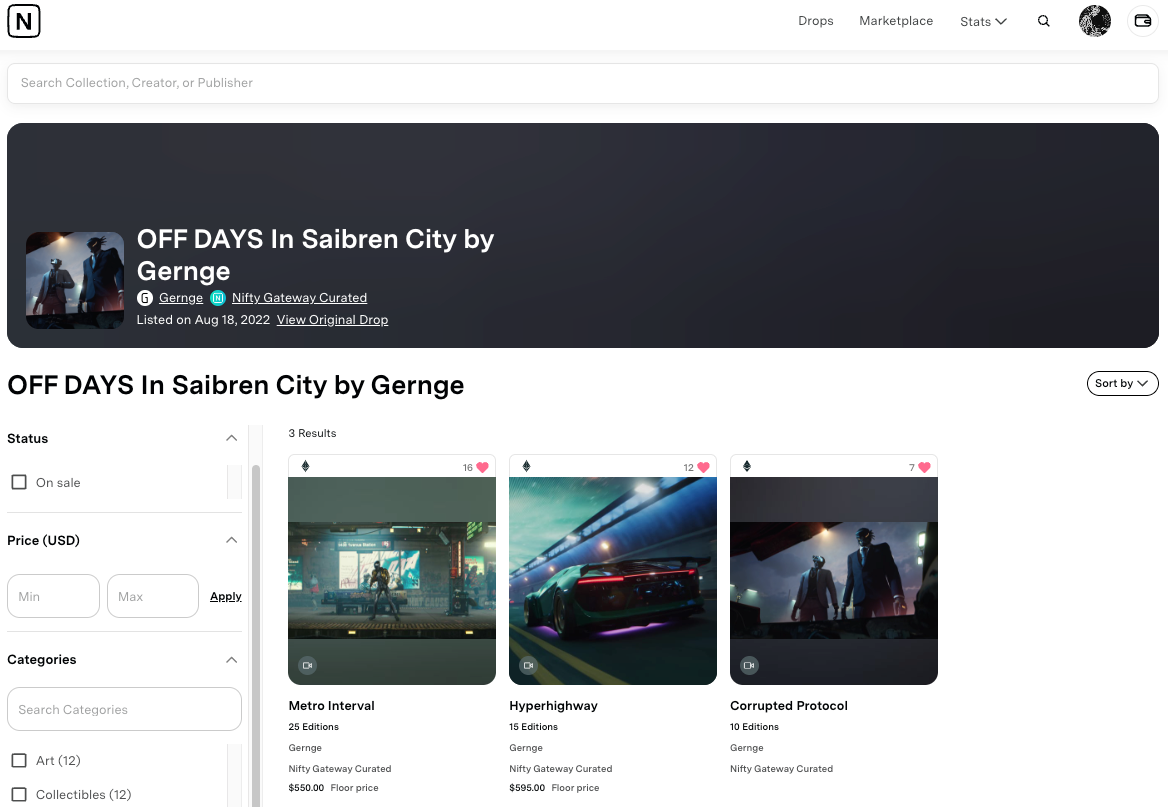The width and height of the screenshot is (1168, 807).
Task: Open Corrupted Protocol artwork thumbnail
Action: point(834,580)
